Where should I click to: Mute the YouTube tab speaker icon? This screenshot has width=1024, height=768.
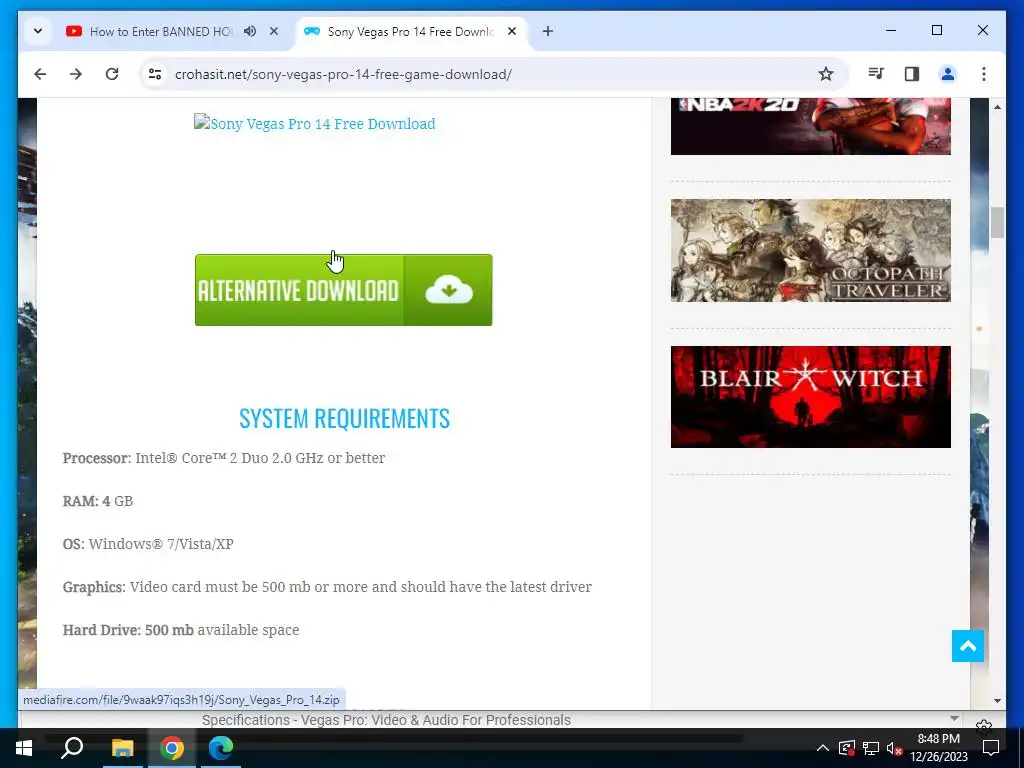(250, 31)
